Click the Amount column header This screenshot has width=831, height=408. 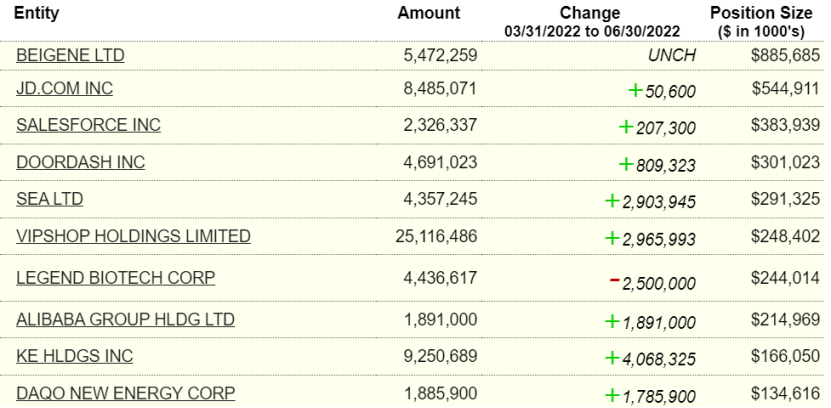428,14
